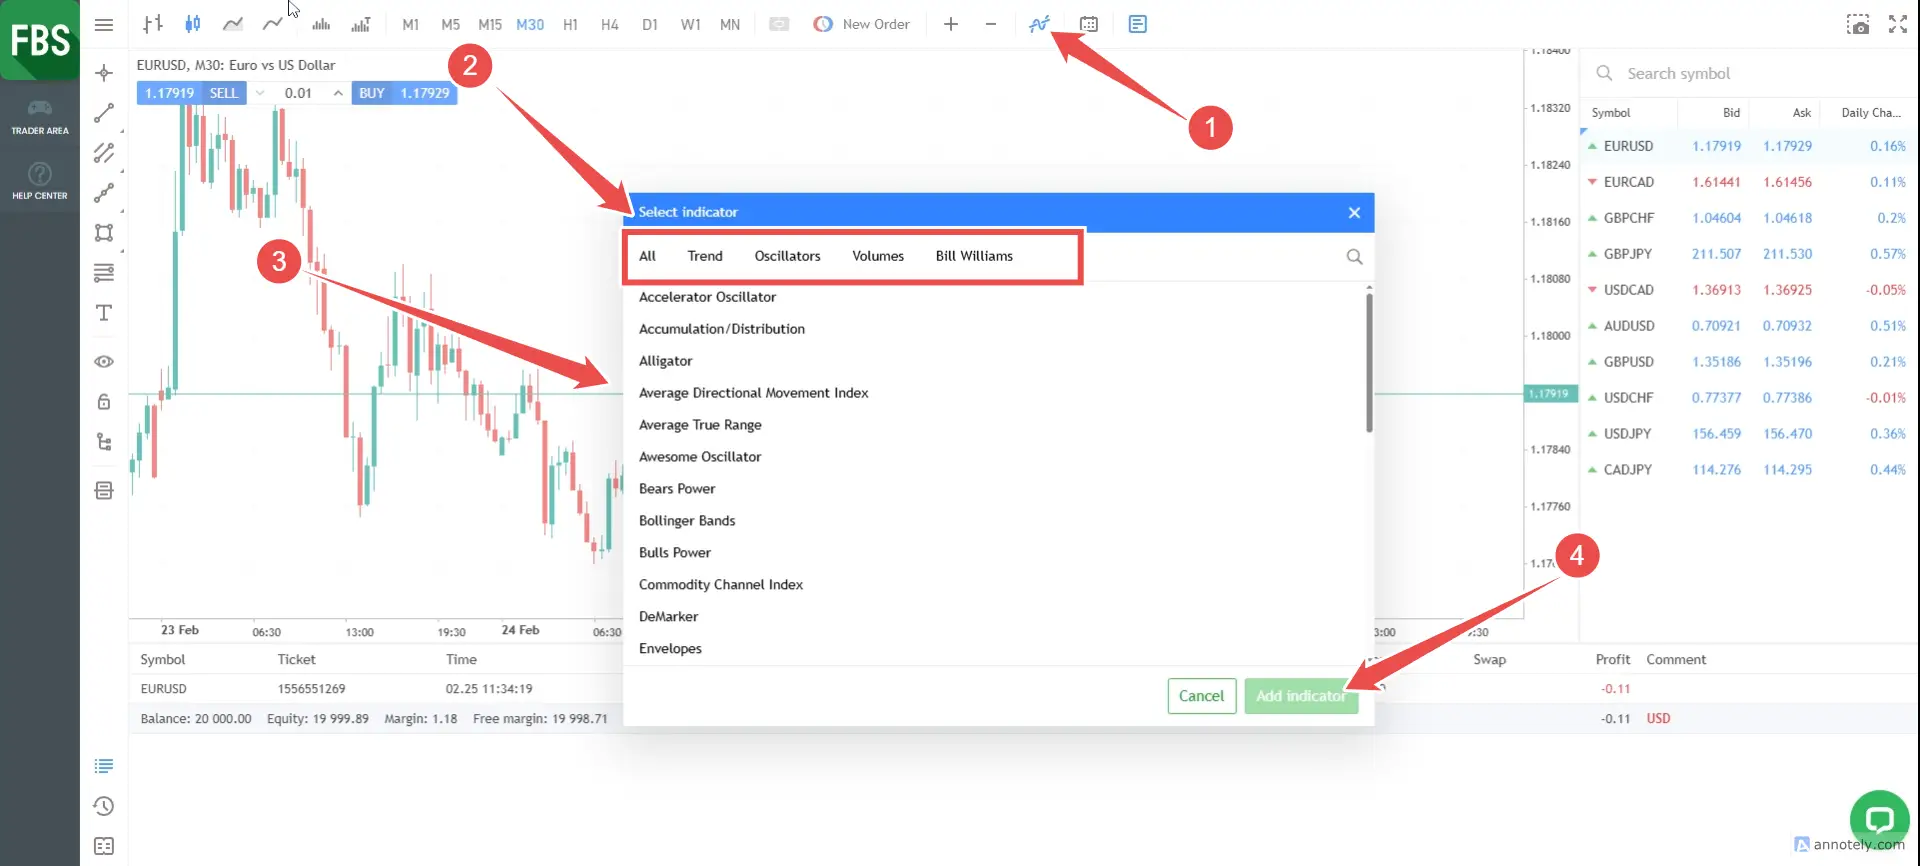1920x866 pixels.
Task: Open the trade history clock icon
Action: click(104, 806)
